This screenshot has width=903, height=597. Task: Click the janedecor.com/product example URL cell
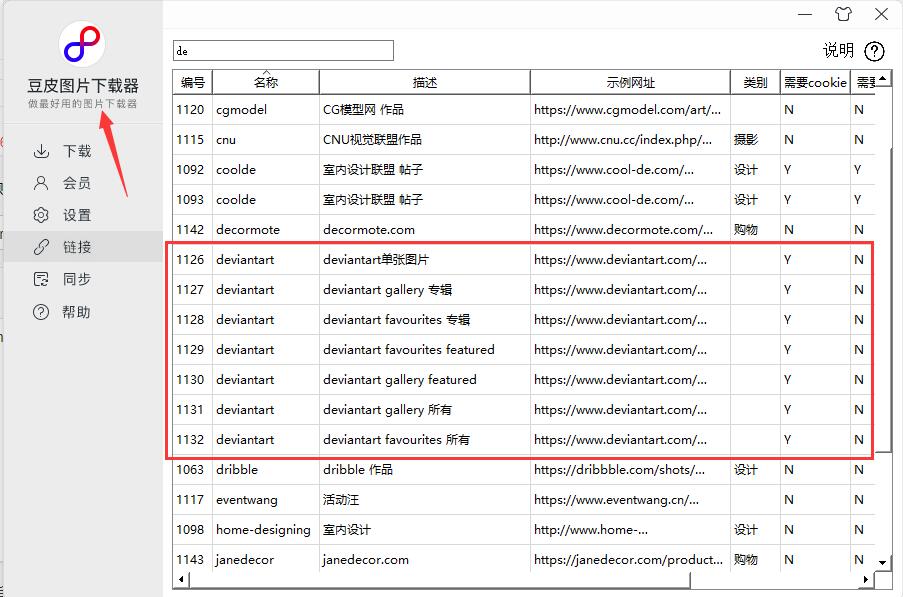coord(630,559)
